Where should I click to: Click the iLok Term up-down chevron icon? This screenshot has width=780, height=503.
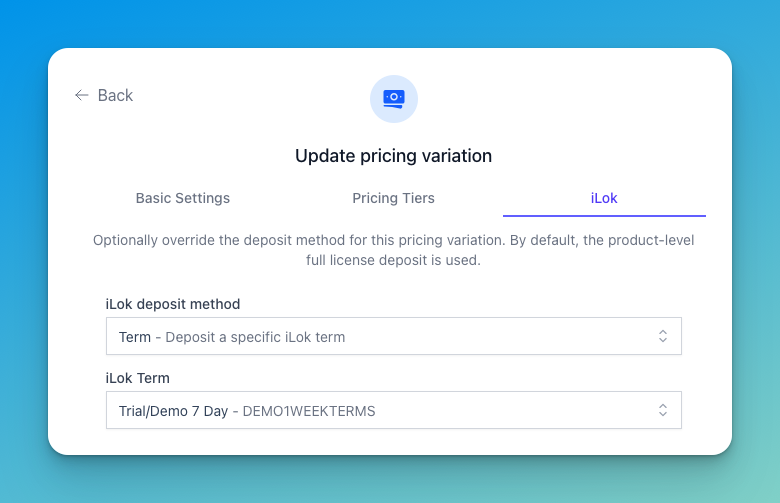[663, 410]
